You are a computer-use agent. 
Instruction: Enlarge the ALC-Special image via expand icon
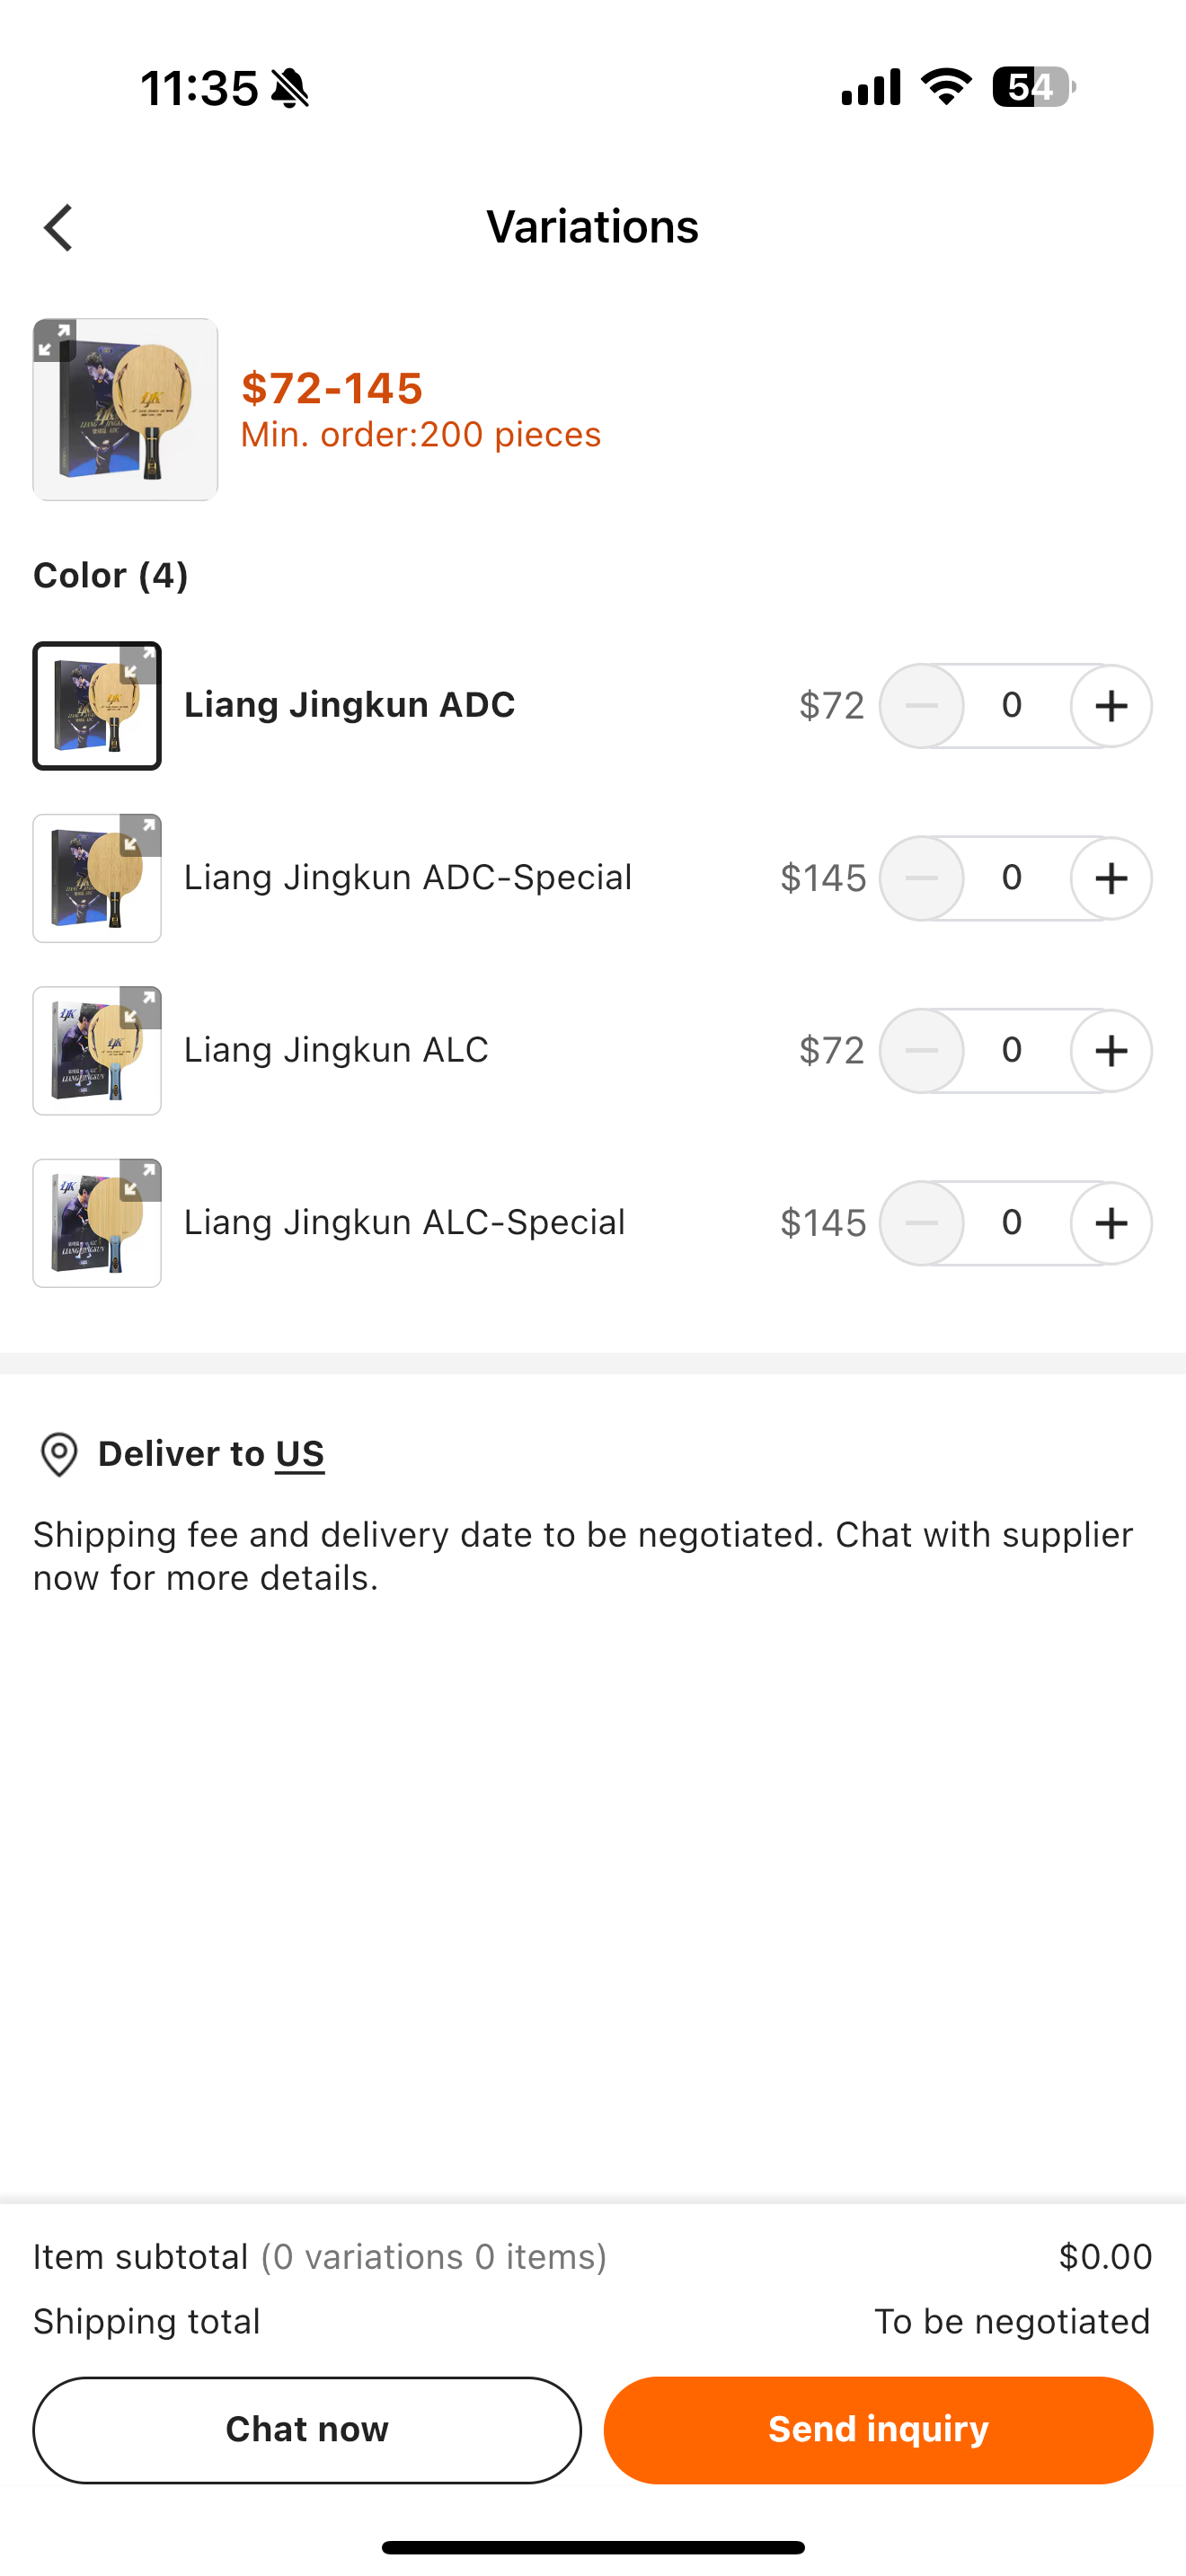(140, 1180)
